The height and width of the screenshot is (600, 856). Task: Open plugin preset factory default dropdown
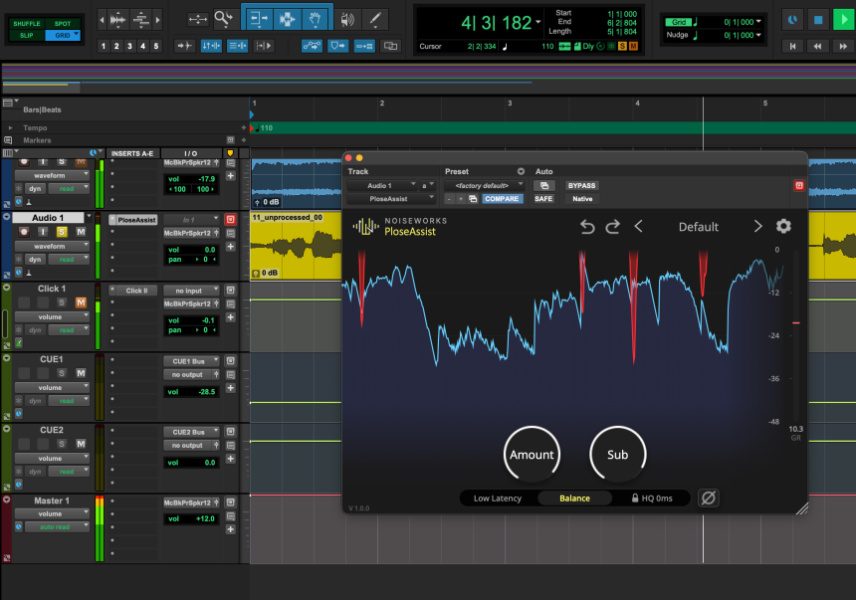pyautogui.click(x=484, y=186)
